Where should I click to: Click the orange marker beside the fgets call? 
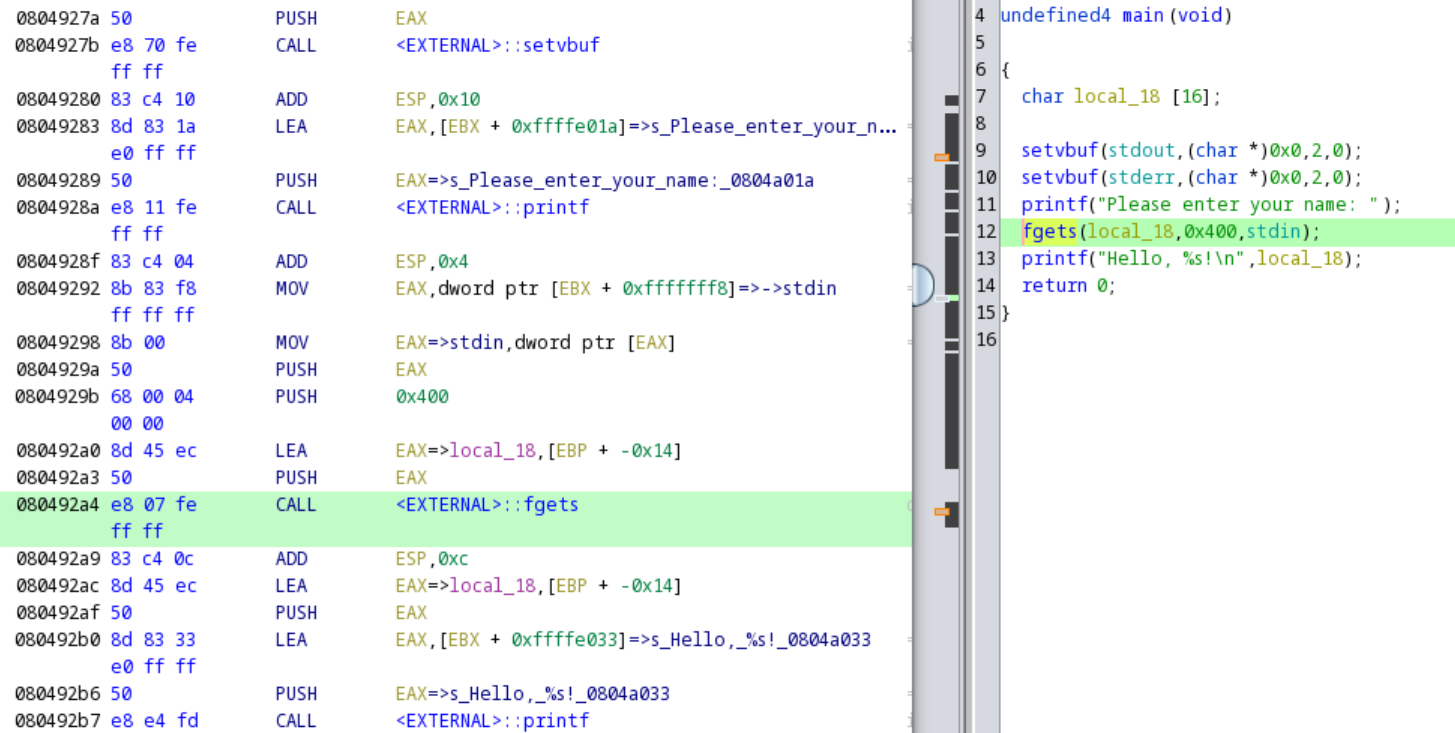click(940, 513)
